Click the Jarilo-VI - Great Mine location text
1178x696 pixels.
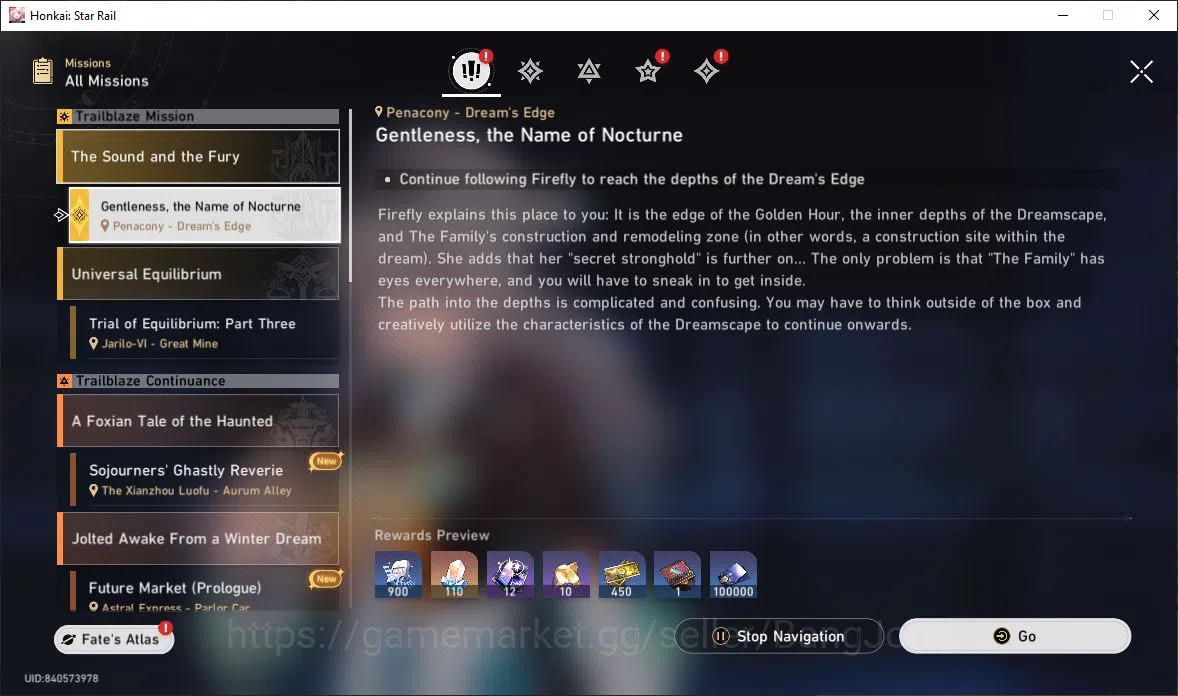[x=159, y=343]
